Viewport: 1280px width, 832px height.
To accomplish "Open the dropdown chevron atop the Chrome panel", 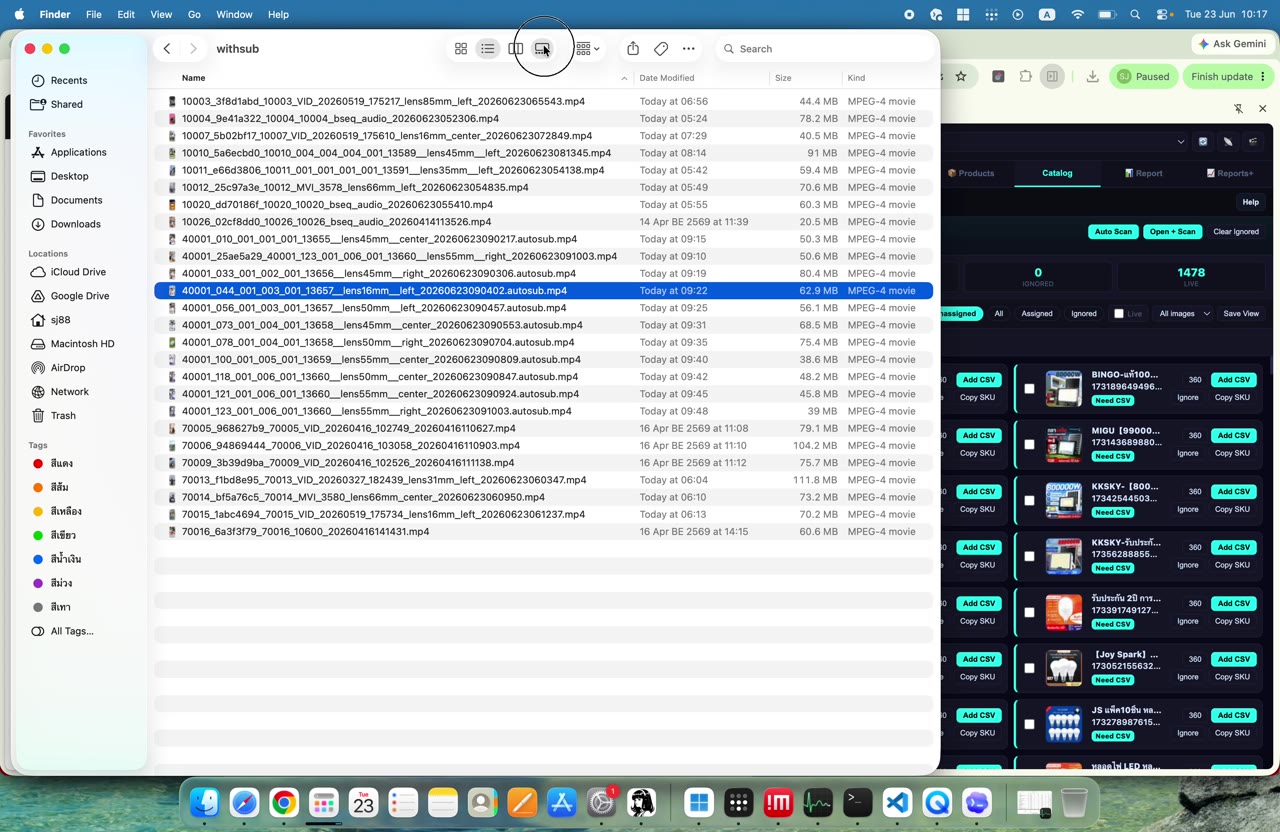I will coord(1181,142).
